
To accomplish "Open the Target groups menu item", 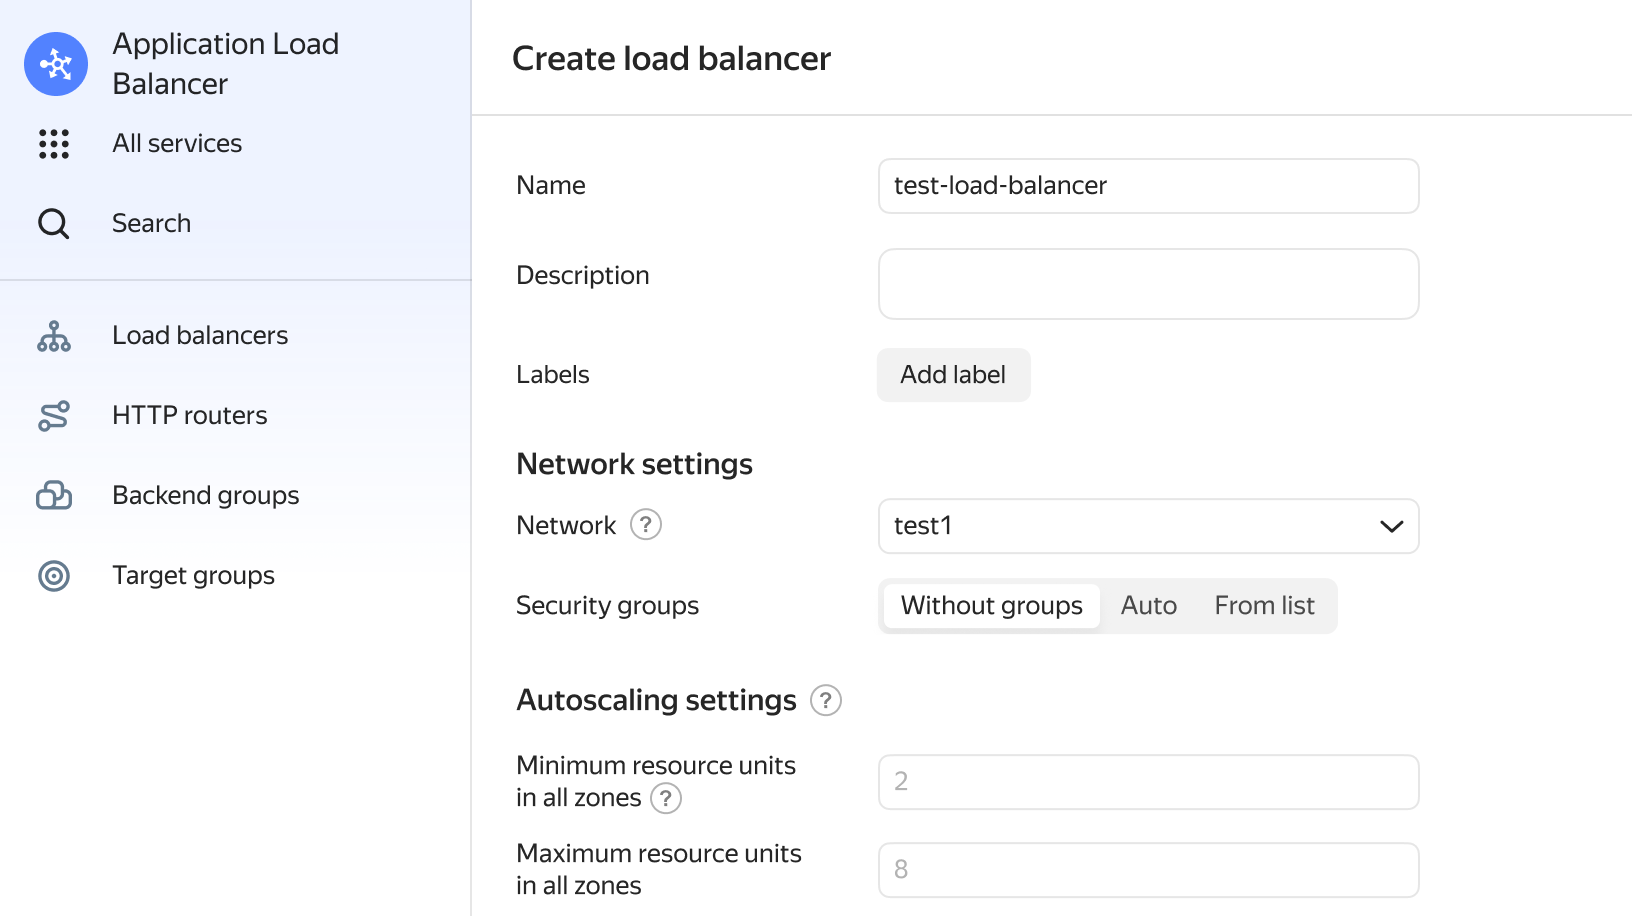I will 194,576.
